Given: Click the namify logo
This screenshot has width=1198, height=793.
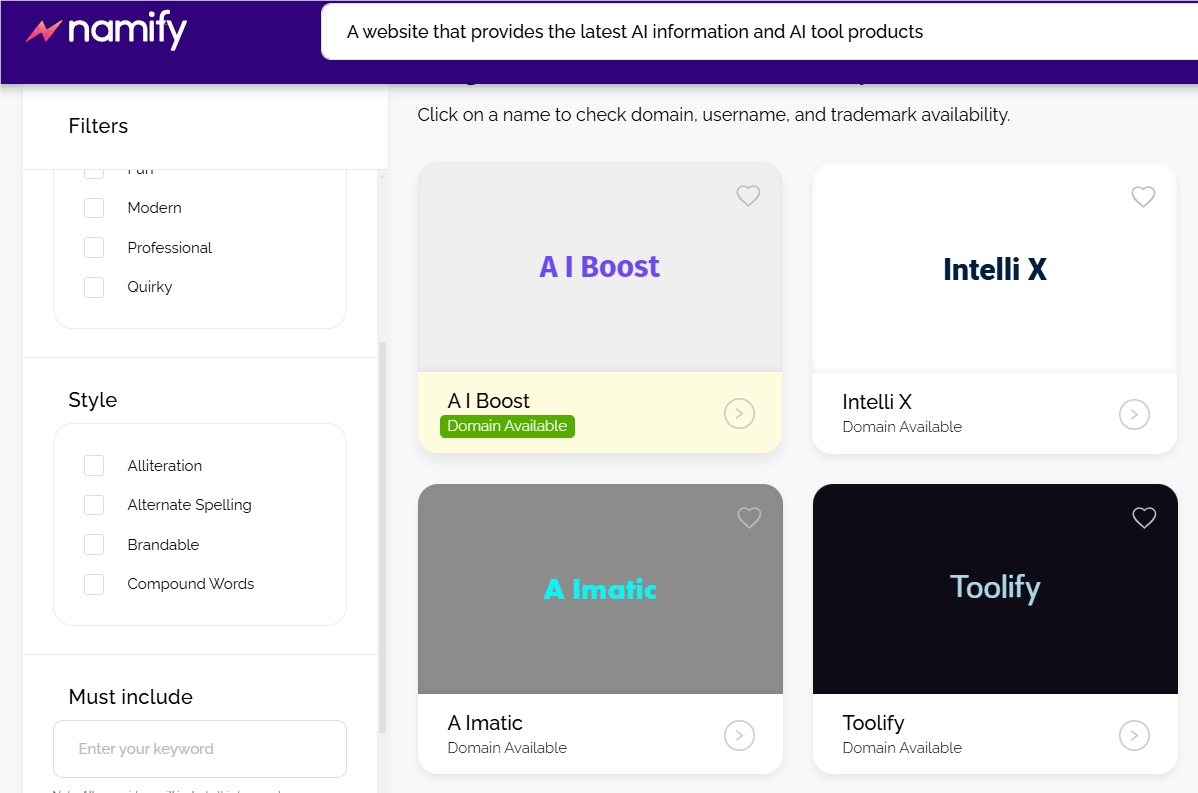Looking at the screenshot, I should pos(106,32).
